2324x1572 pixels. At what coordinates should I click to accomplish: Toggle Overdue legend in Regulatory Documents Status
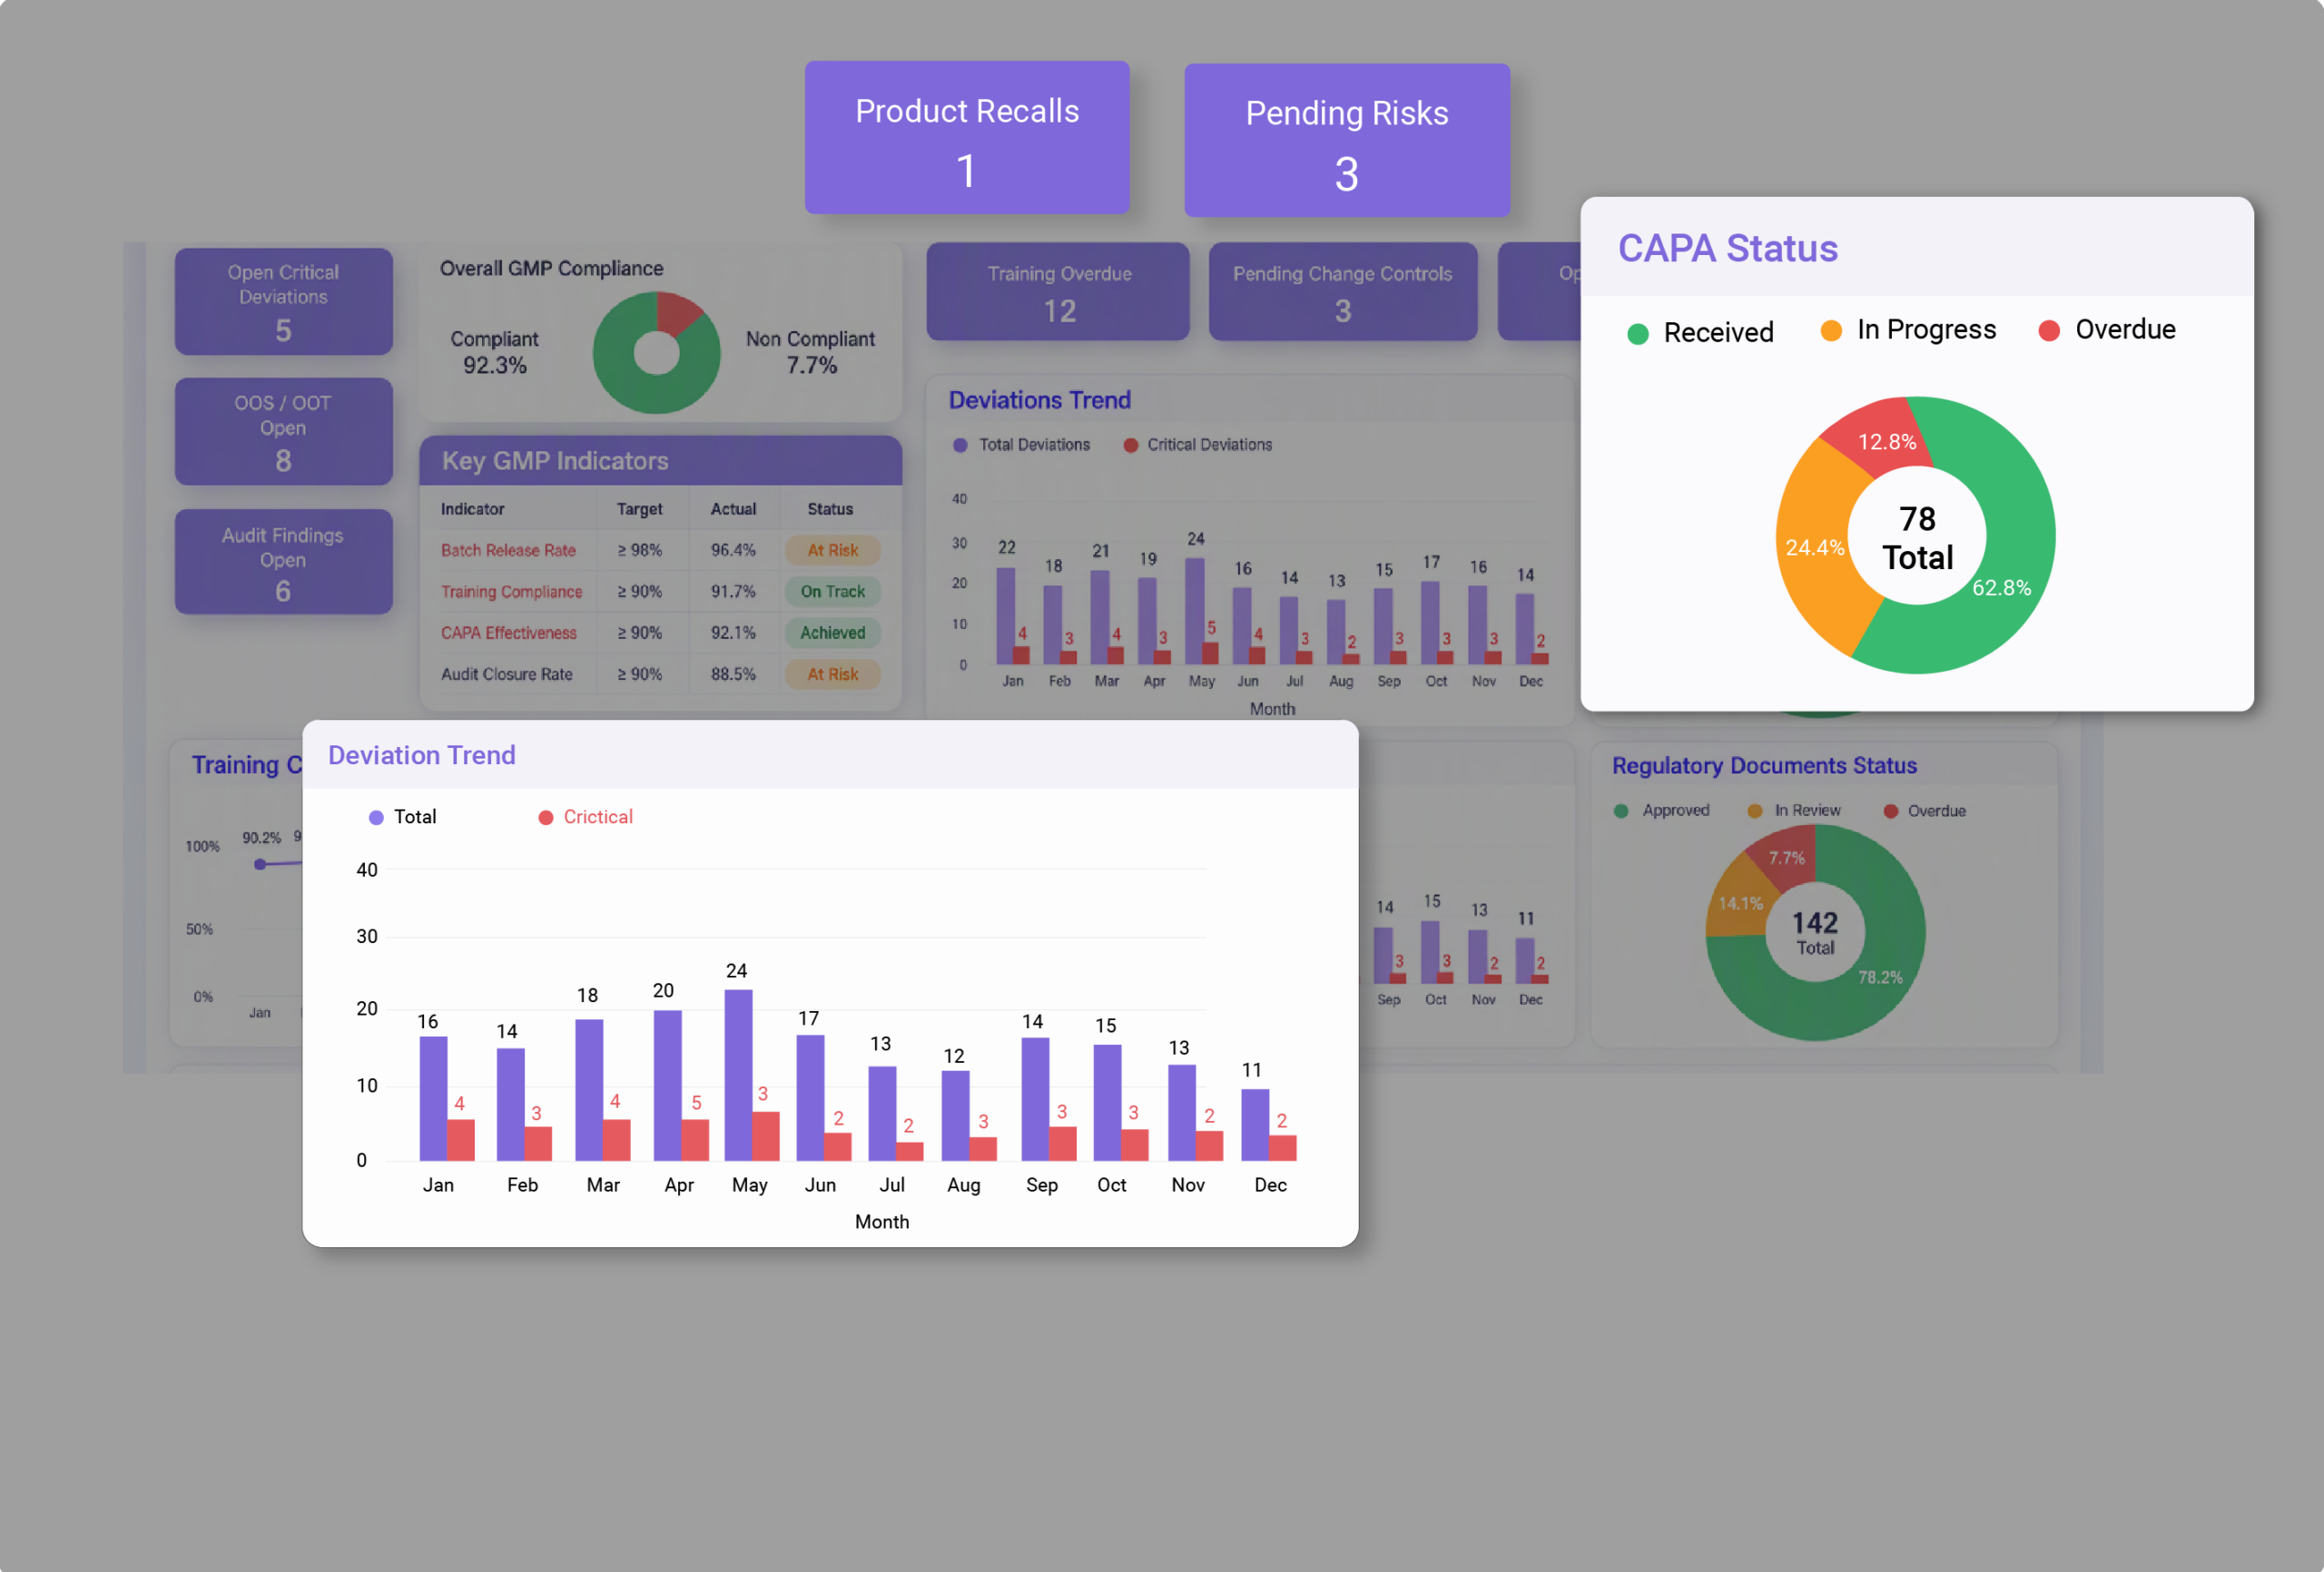pos(1925,810)
